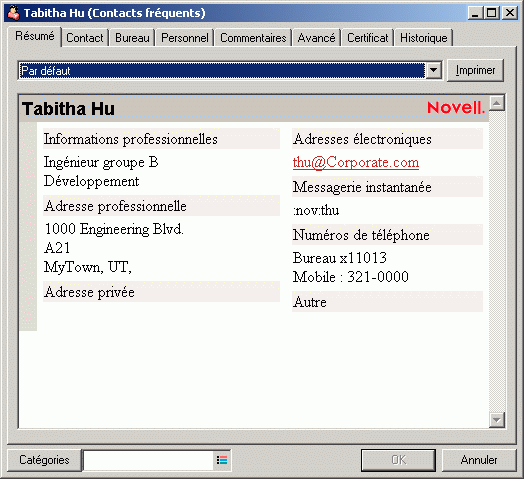
Task: Click the categories input field
Action: tap(148, 460)
